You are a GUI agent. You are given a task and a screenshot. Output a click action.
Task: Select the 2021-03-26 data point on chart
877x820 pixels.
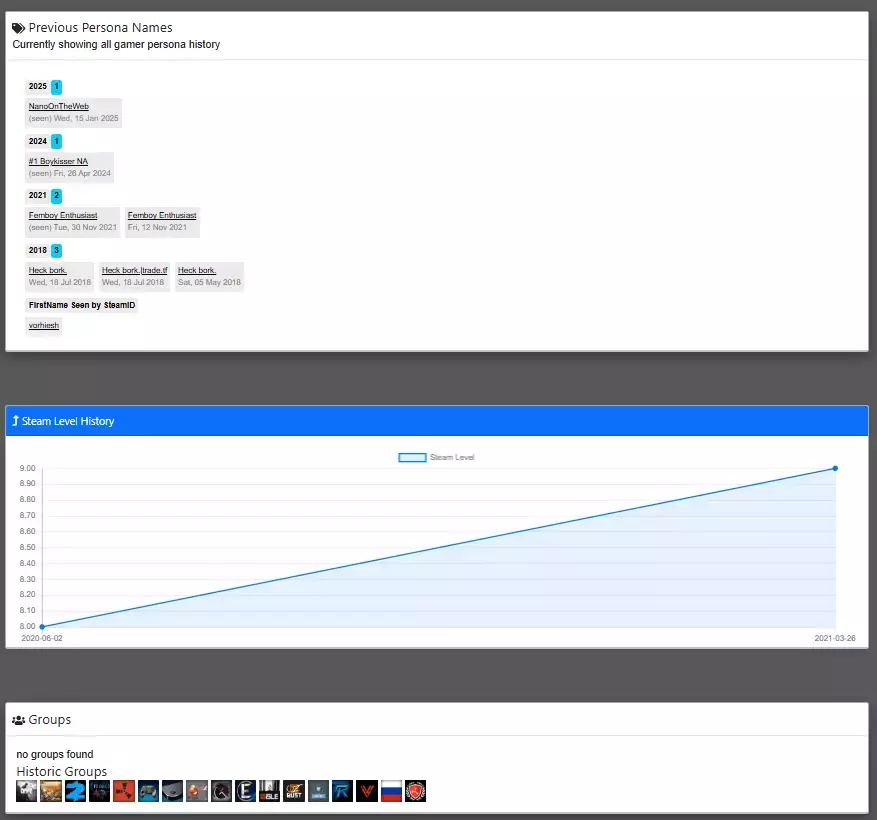[x=835, y=468]
